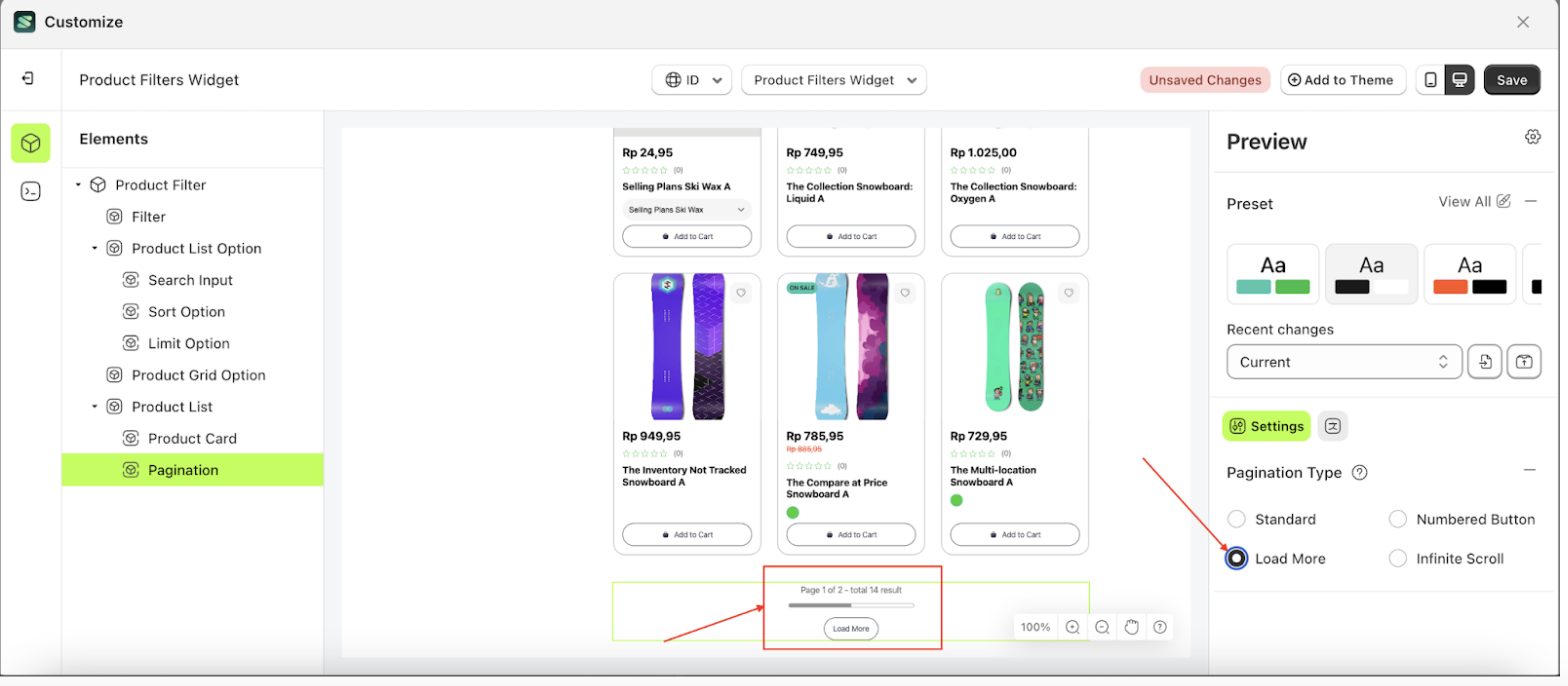Image resolution: width=1568 pixels, height=686 pixels.
Task: Click the zoom in magnifier icon
Action: [x=1072, y=627]
